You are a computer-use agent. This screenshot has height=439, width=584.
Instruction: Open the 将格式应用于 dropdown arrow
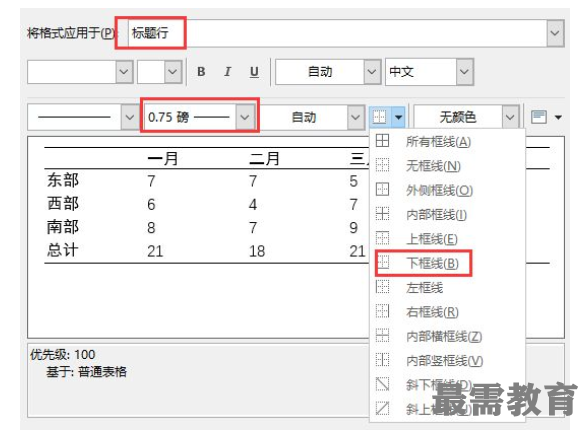[555, 33]
